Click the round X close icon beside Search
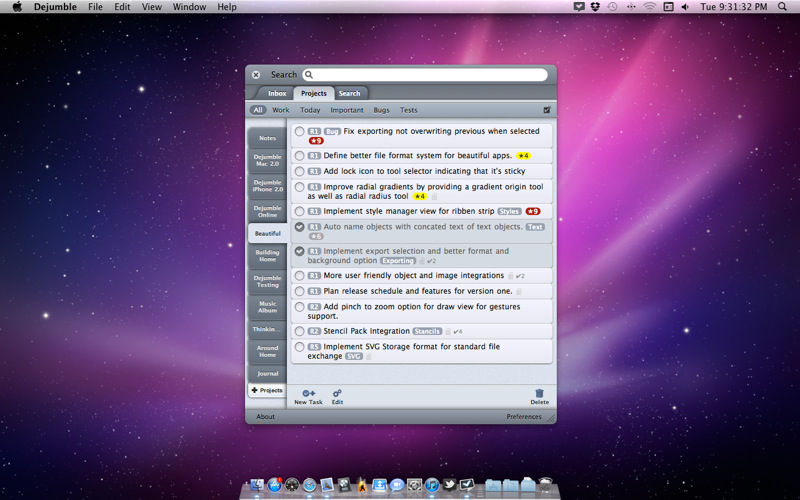This screenshot has width=800, height=500. tap(256, 74)
